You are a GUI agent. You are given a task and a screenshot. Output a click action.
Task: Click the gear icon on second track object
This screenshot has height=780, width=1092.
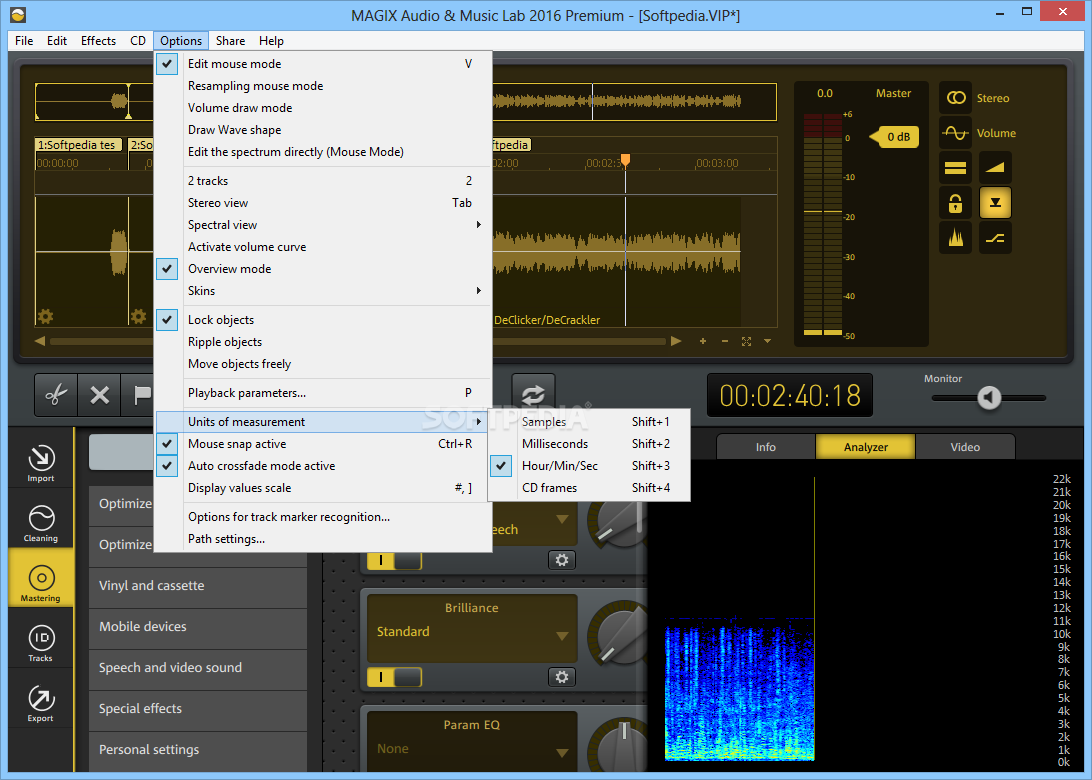[x=139, y=317]
